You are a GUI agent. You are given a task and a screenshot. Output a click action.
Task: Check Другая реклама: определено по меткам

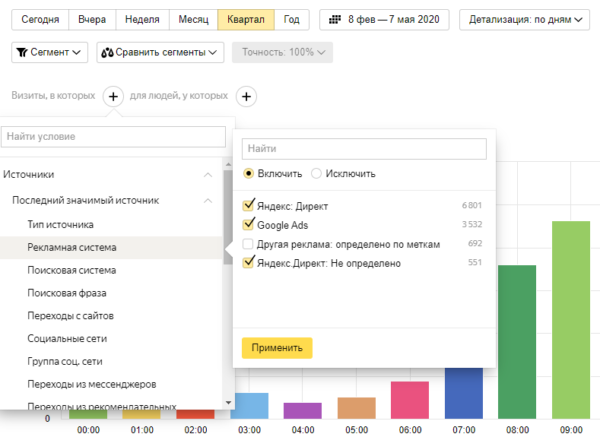[248, 244]
